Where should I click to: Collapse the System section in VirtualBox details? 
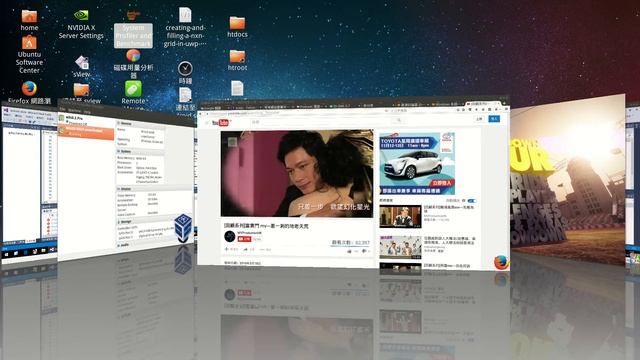pyautogui.click(x=119, y=151)
